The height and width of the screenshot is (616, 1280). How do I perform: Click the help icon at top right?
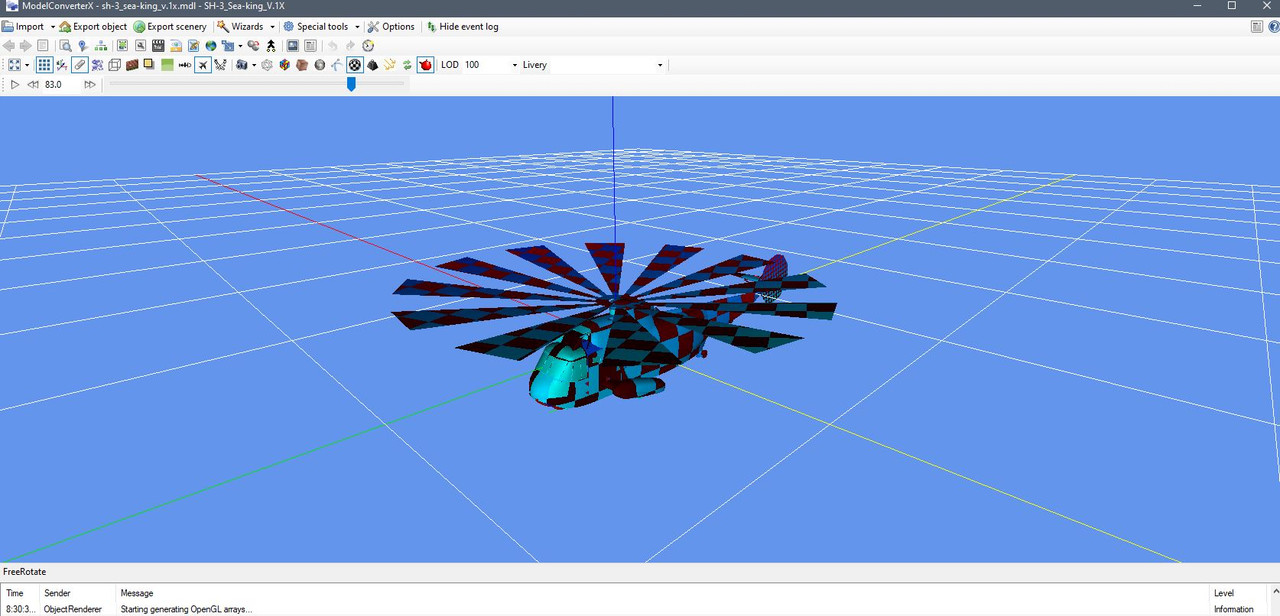pos(1273,27)
